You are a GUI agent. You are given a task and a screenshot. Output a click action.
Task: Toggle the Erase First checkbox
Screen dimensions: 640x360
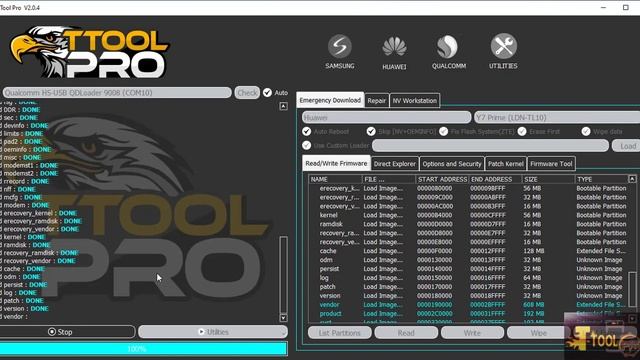522,131
